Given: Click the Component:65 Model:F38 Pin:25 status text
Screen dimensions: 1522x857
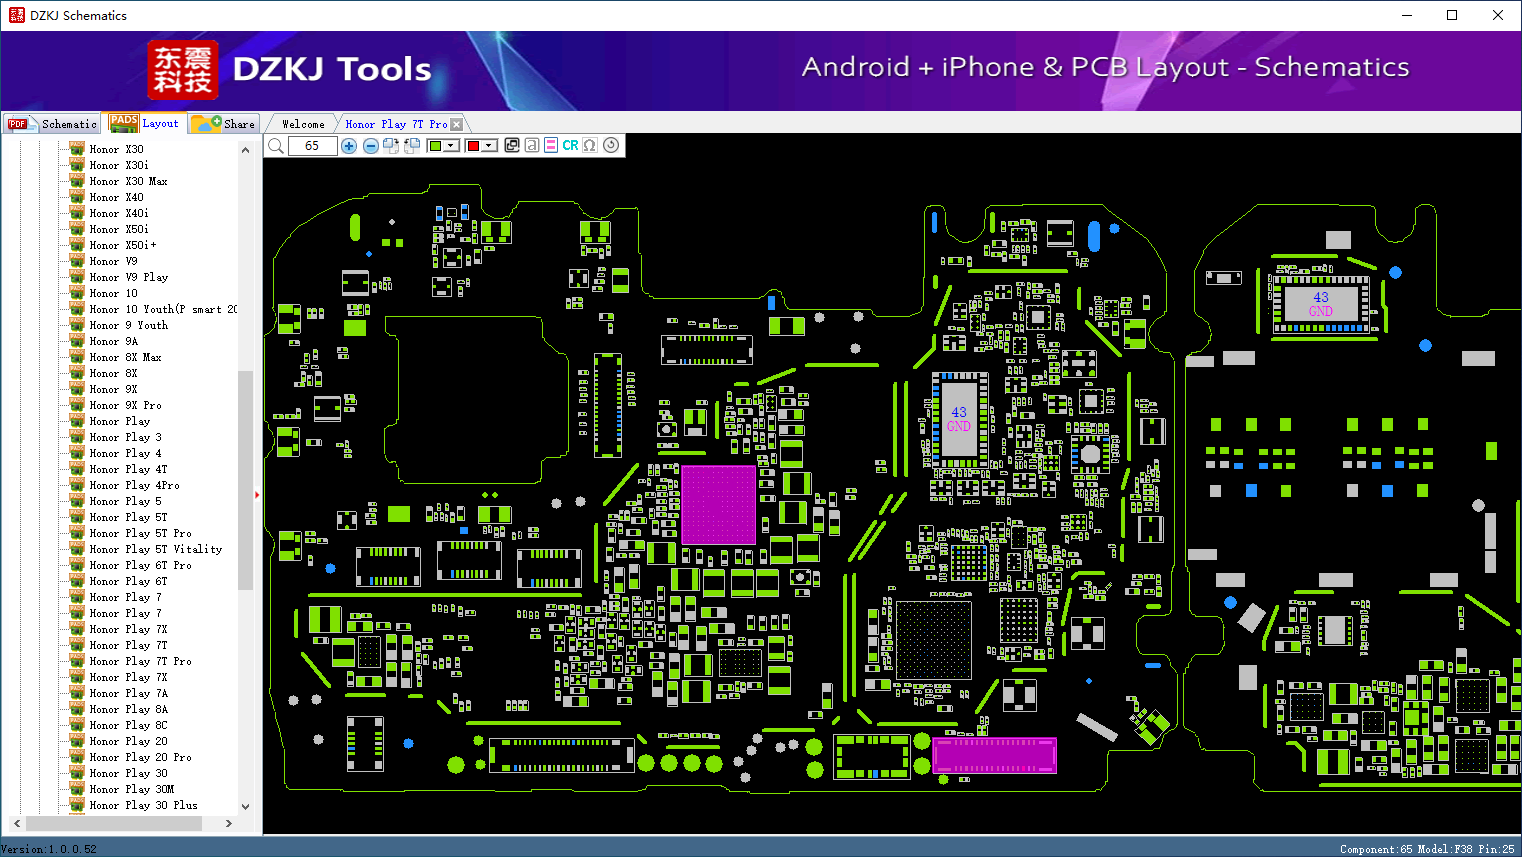Looking at the screenshot, I should [1427, 849].
